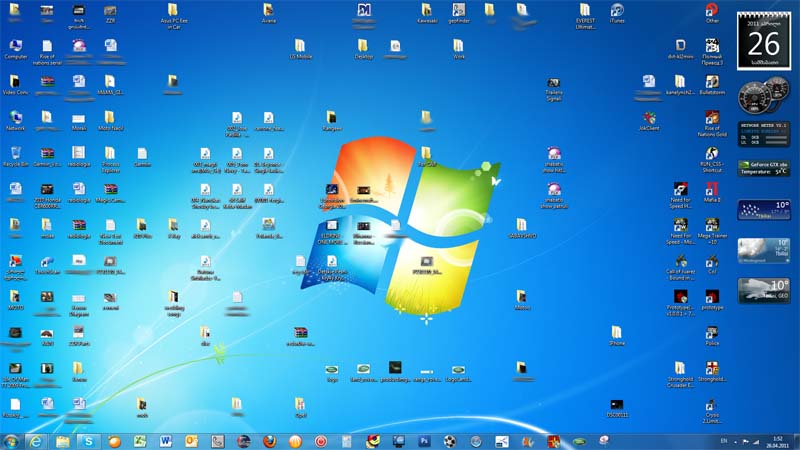Open Excel from the taskbar

(x=140, y=441)
